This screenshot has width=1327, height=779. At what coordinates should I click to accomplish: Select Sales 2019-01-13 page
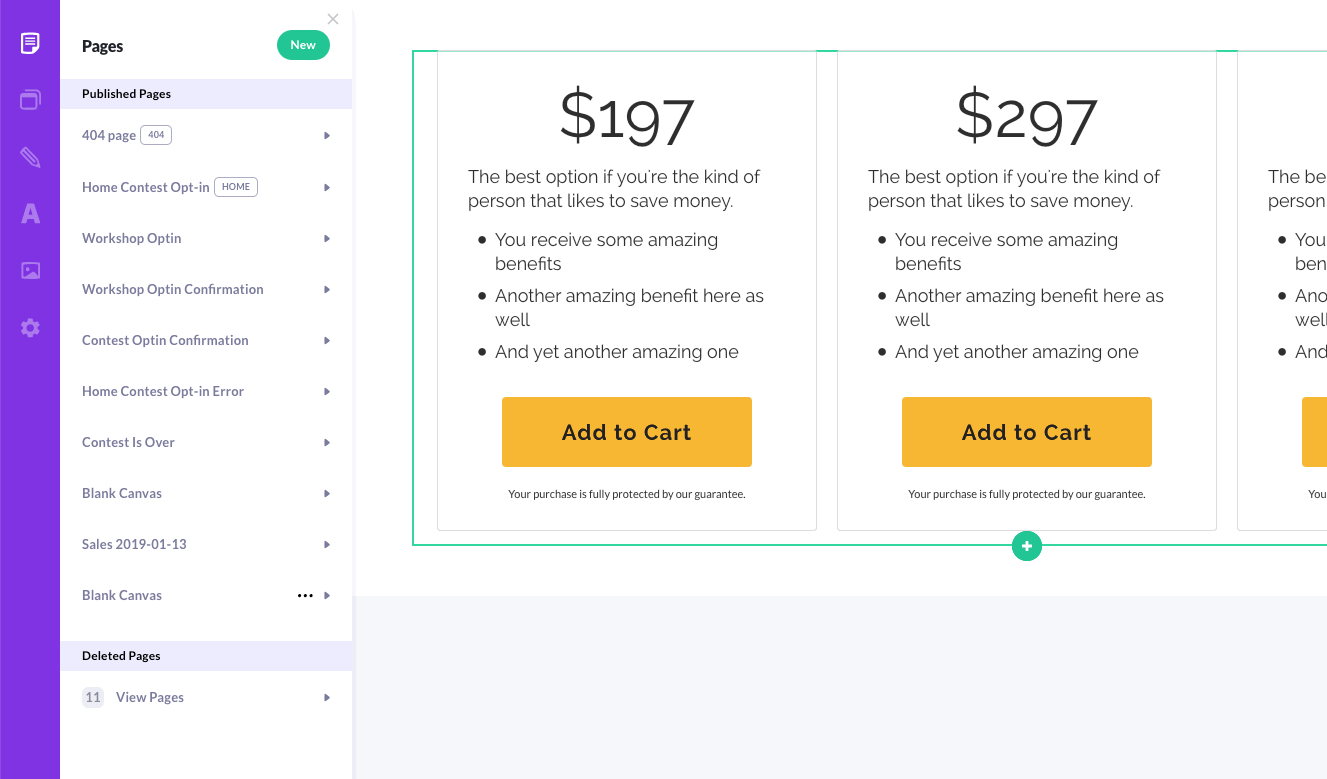(x=134, y=545)
